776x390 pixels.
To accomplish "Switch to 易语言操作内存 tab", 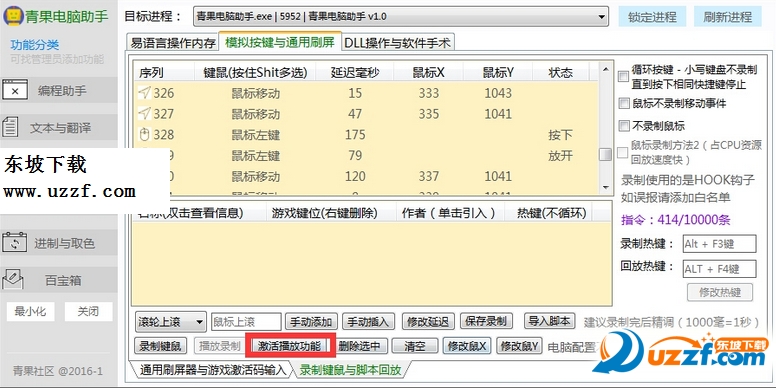I will [x=173, y=43].
